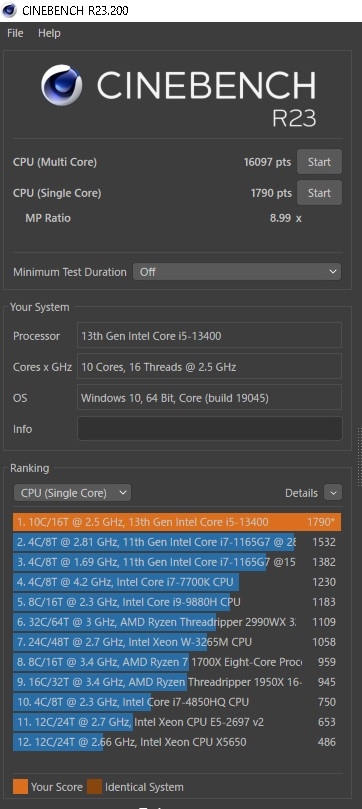362x809 pixels.
Task: Open the Minimum Test Duration dropdown
Action: coord(237,272)
